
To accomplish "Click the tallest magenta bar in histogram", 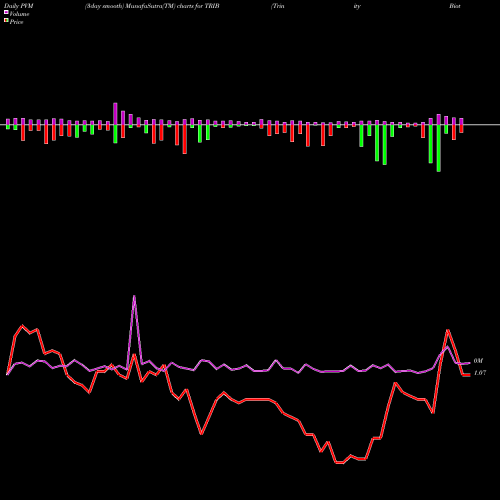I will click(x=115, y=114).
